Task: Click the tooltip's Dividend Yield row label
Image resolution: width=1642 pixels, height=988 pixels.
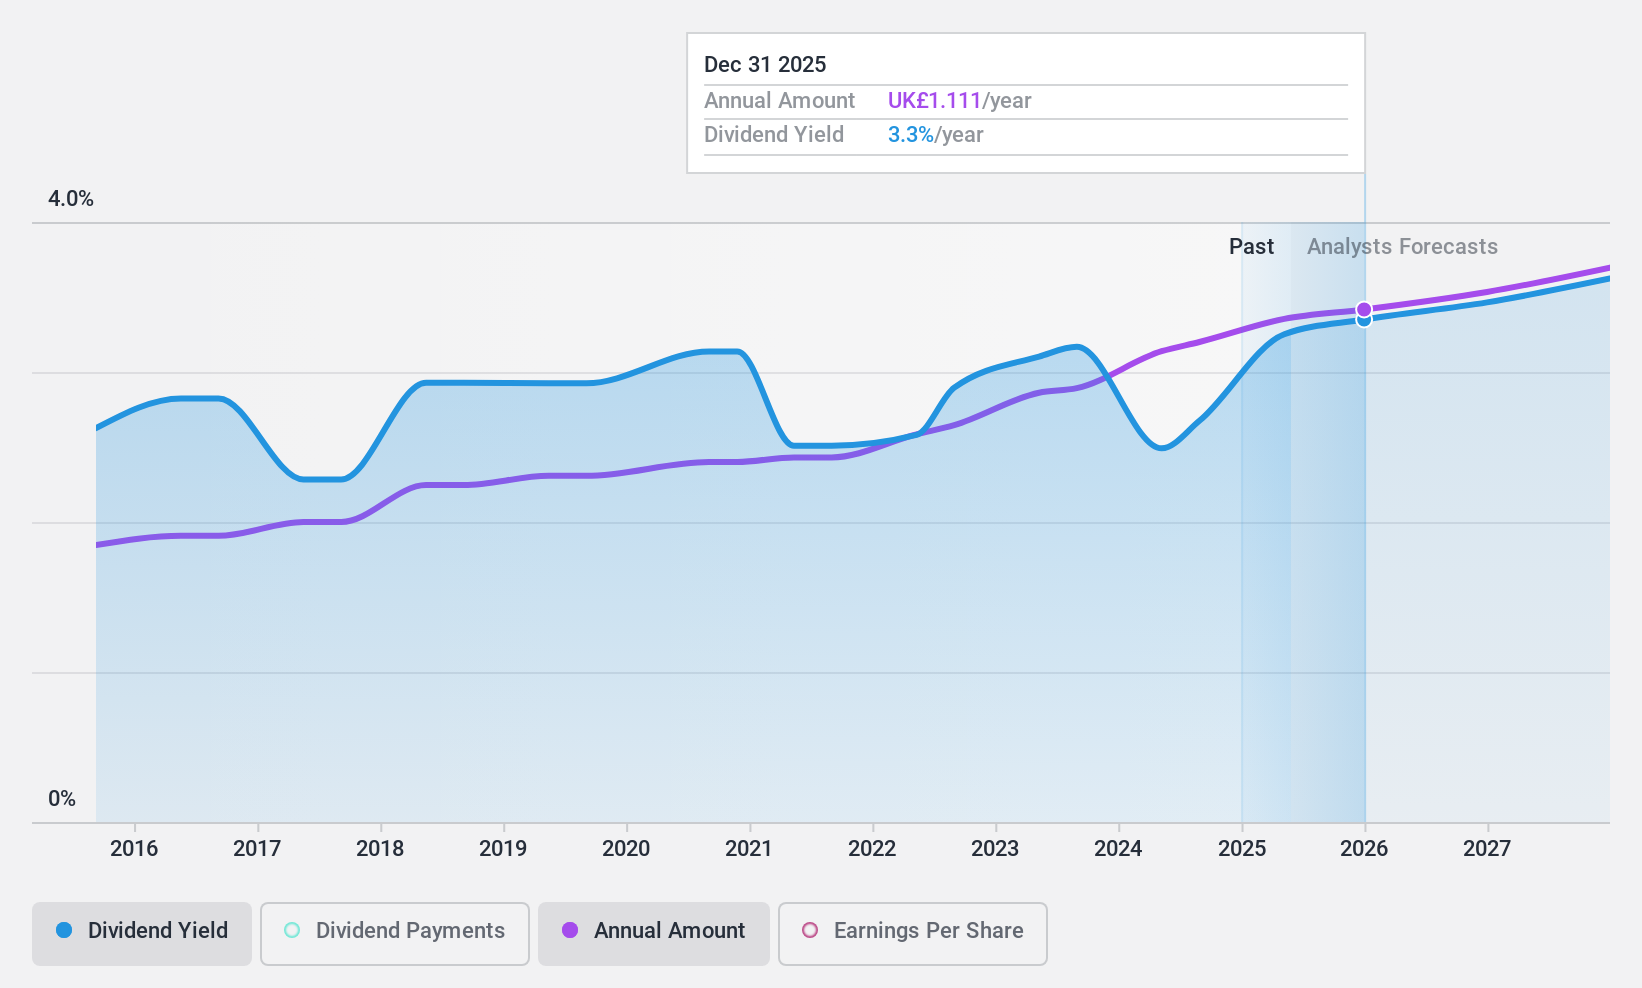Action: pyautogui.click(x=774, y=135)
